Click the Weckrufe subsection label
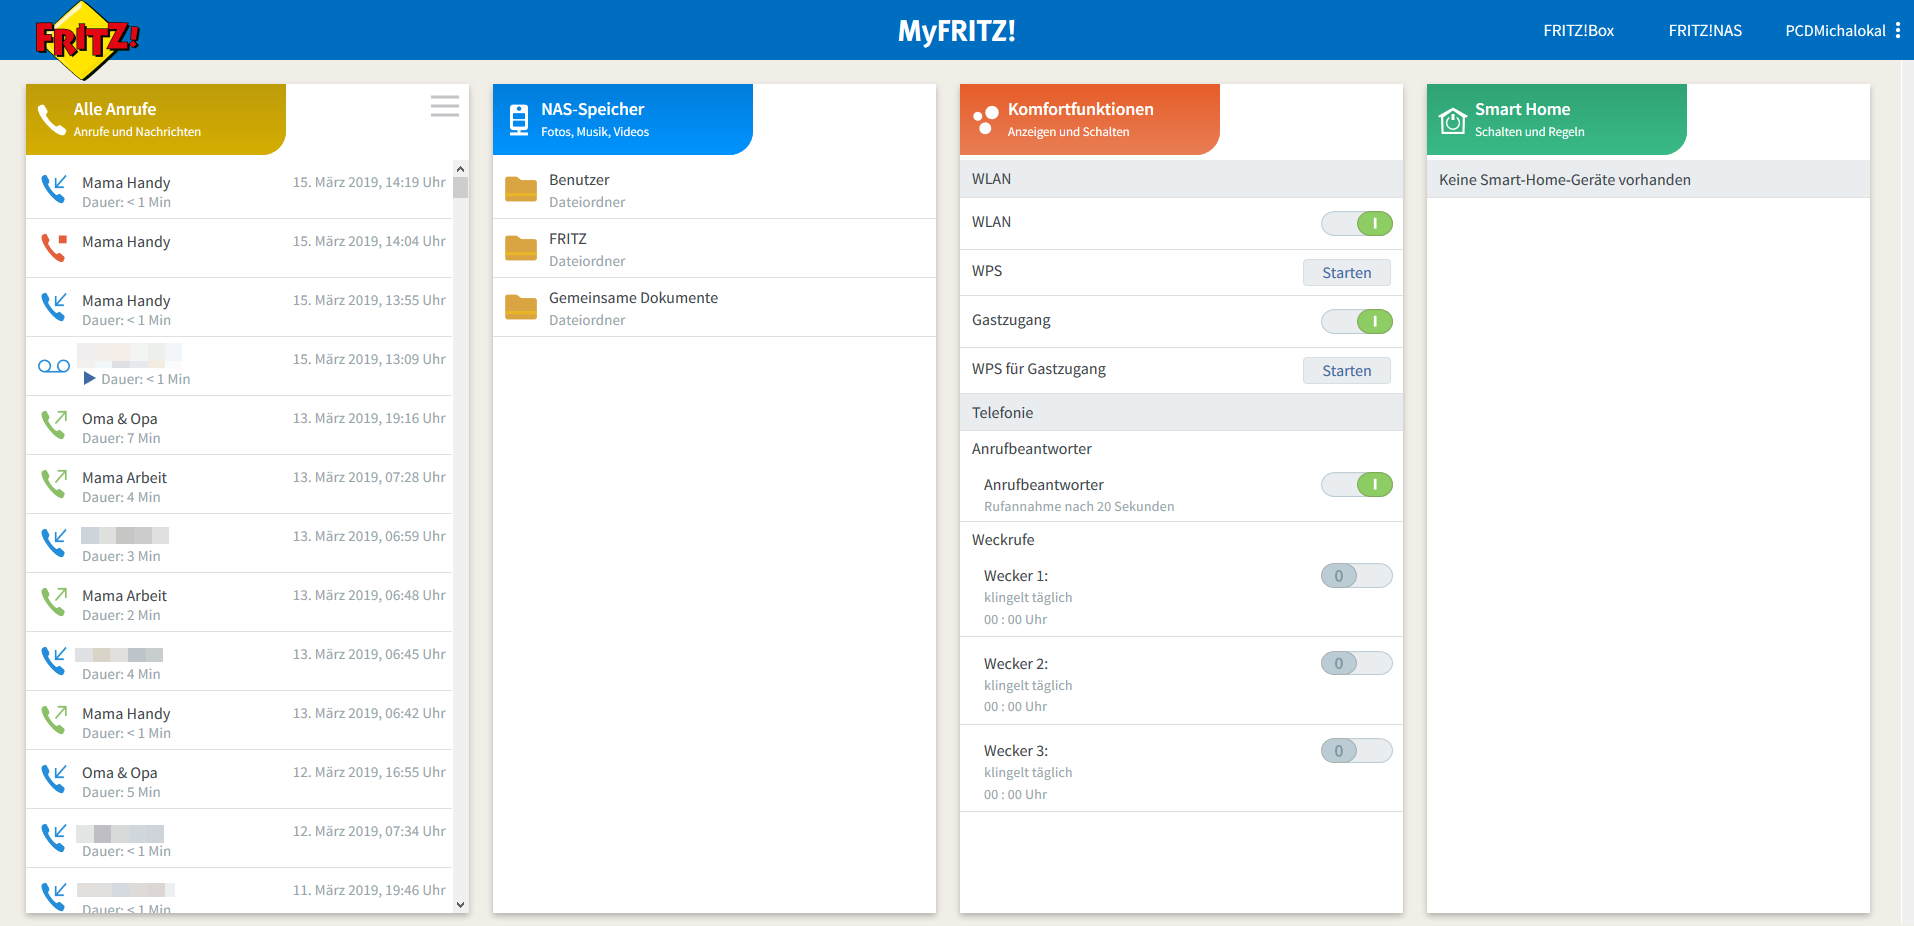Screen dimensions: 1914x926 (x=1003, y=540)
